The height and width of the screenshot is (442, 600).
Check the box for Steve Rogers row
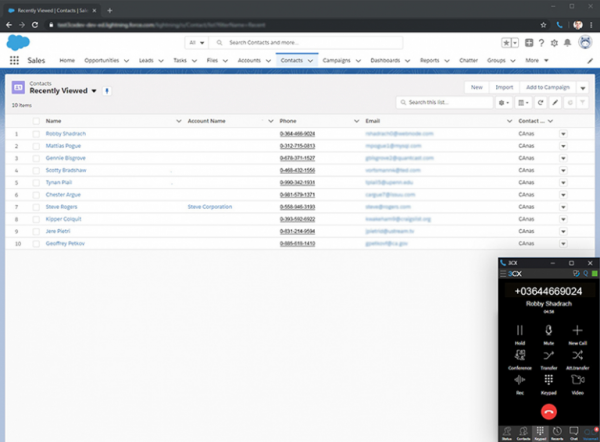pyautogui.click(x=36, y=207)
